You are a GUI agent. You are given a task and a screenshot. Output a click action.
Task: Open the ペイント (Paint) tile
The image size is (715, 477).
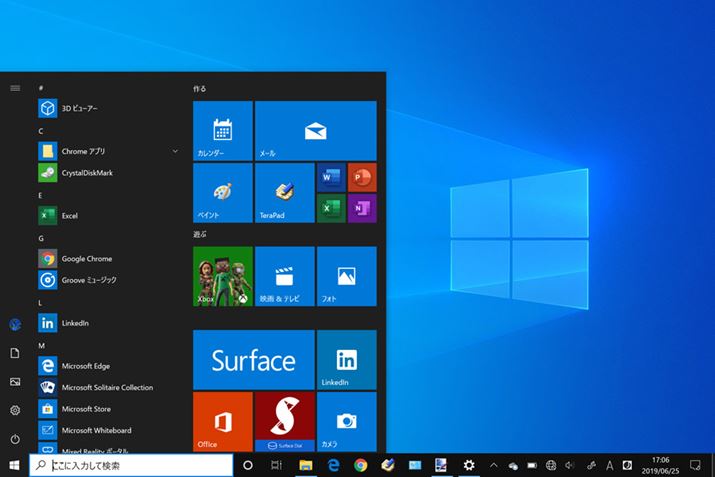tap(223, 193)
